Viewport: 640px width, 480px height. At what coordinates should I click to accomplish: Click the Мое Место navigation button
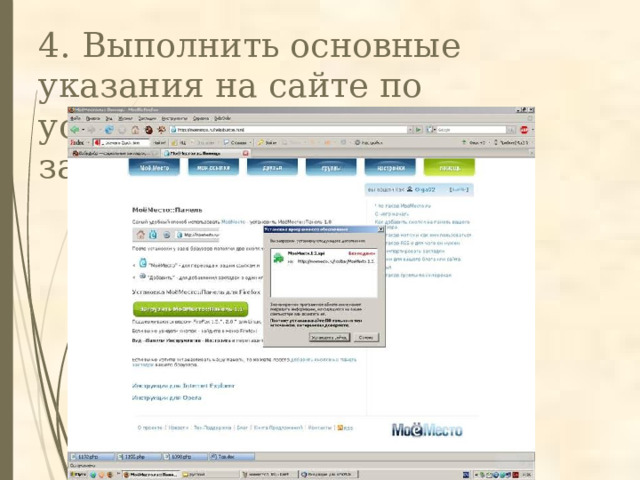(x=154, y=167)
